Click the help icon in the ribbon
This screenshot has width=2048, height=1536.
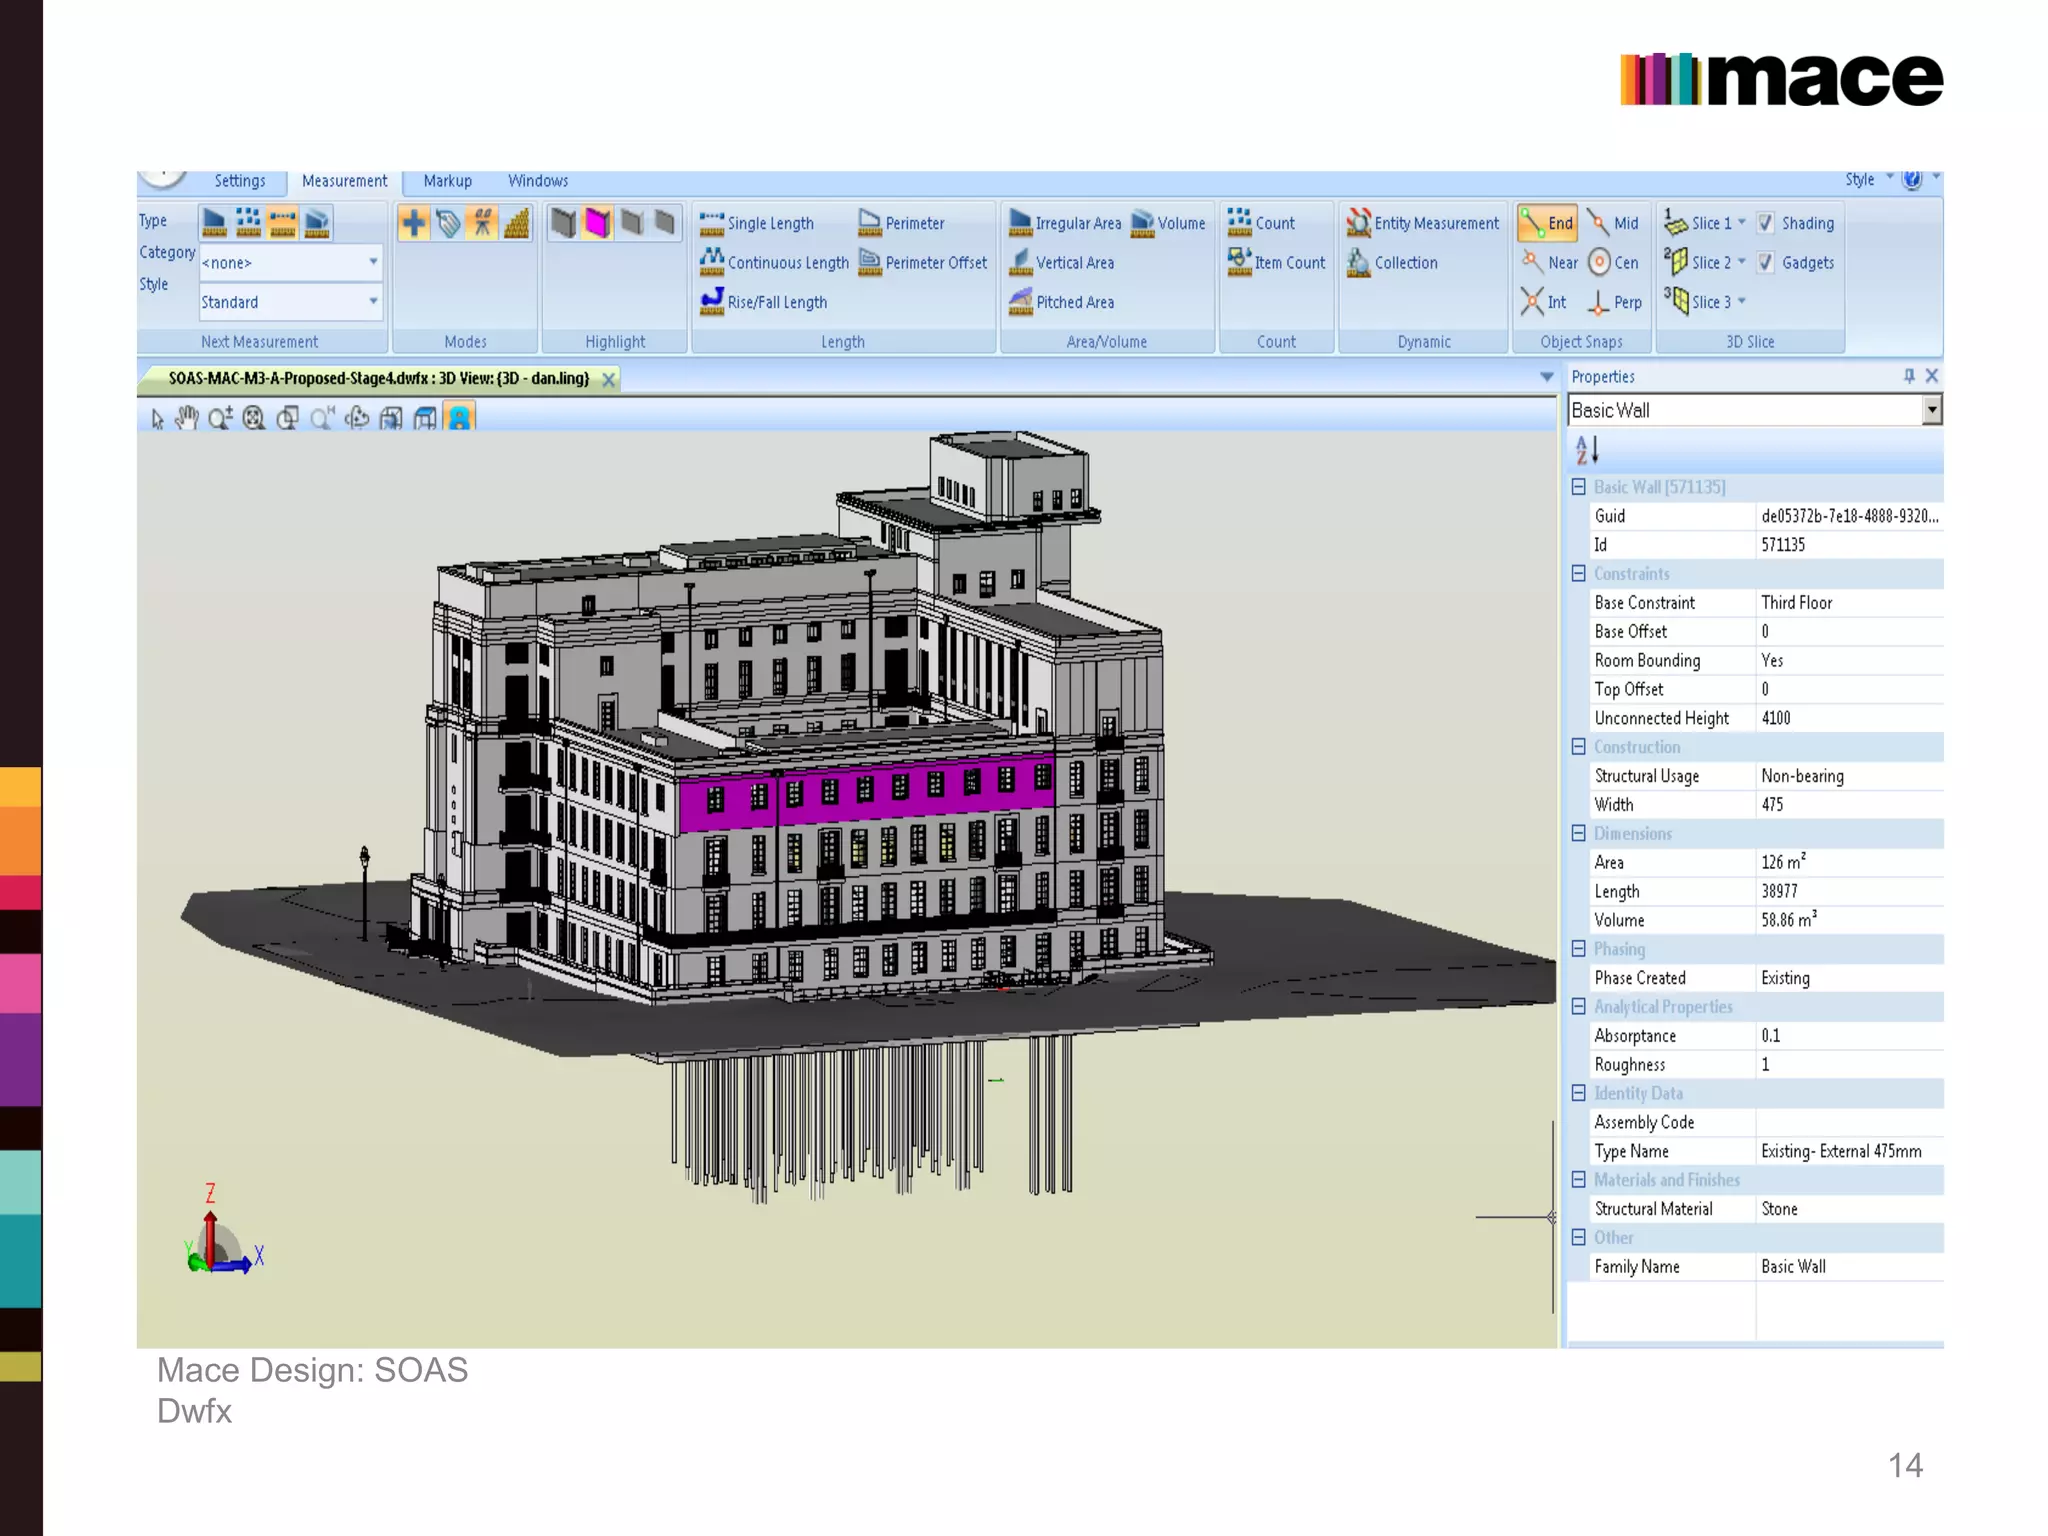point(1912,180)
